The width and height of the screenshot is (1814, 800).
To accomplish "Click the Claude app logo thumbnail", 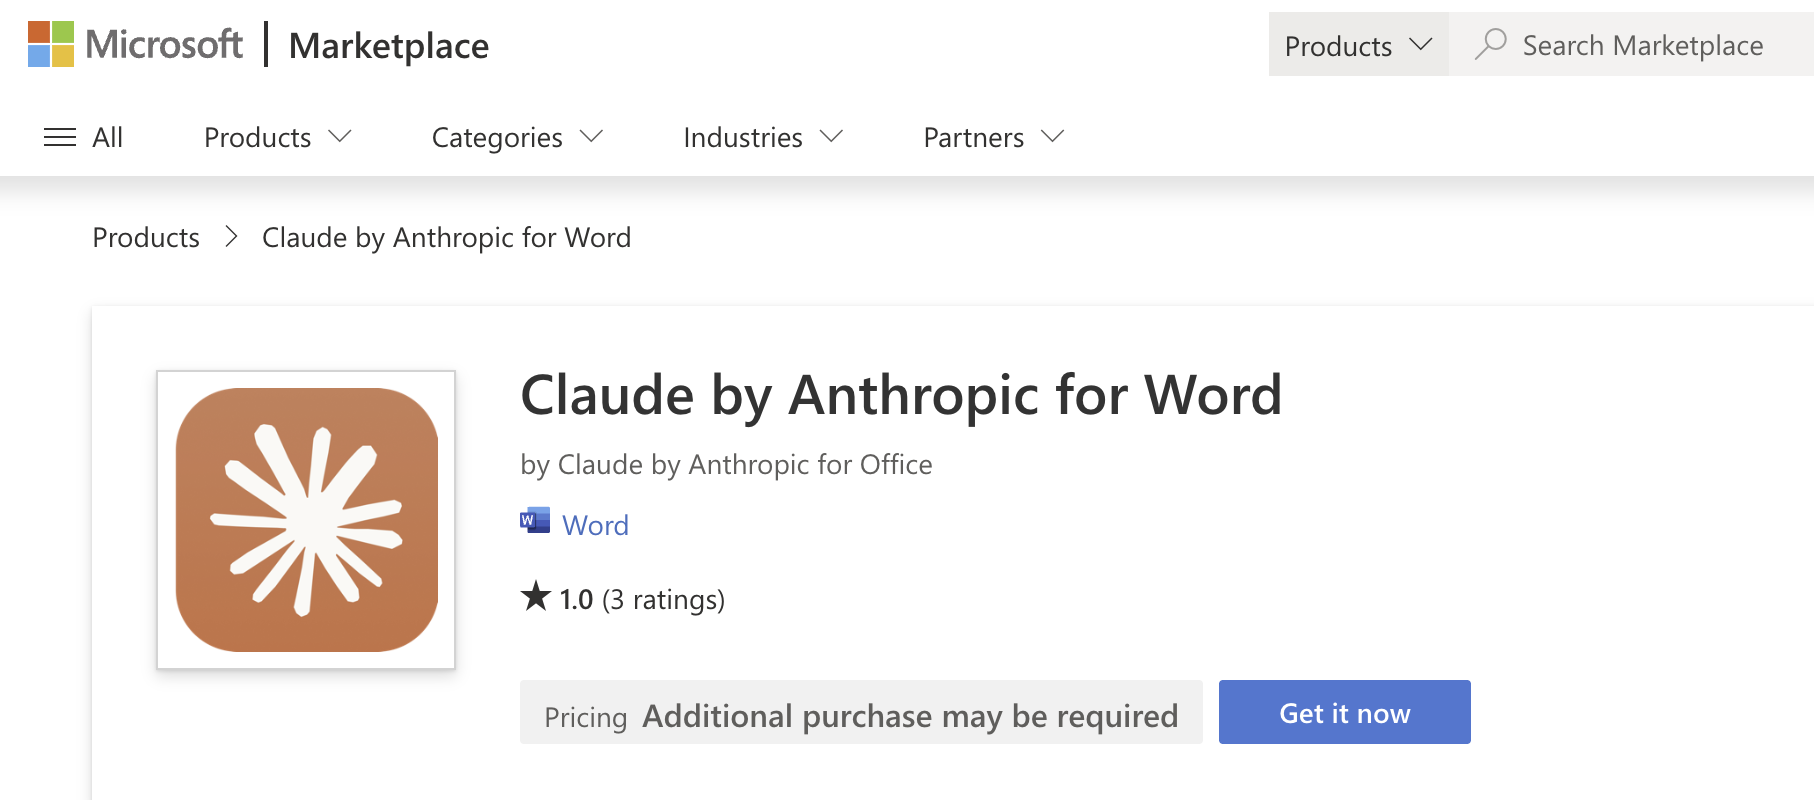I will (306, 520).
